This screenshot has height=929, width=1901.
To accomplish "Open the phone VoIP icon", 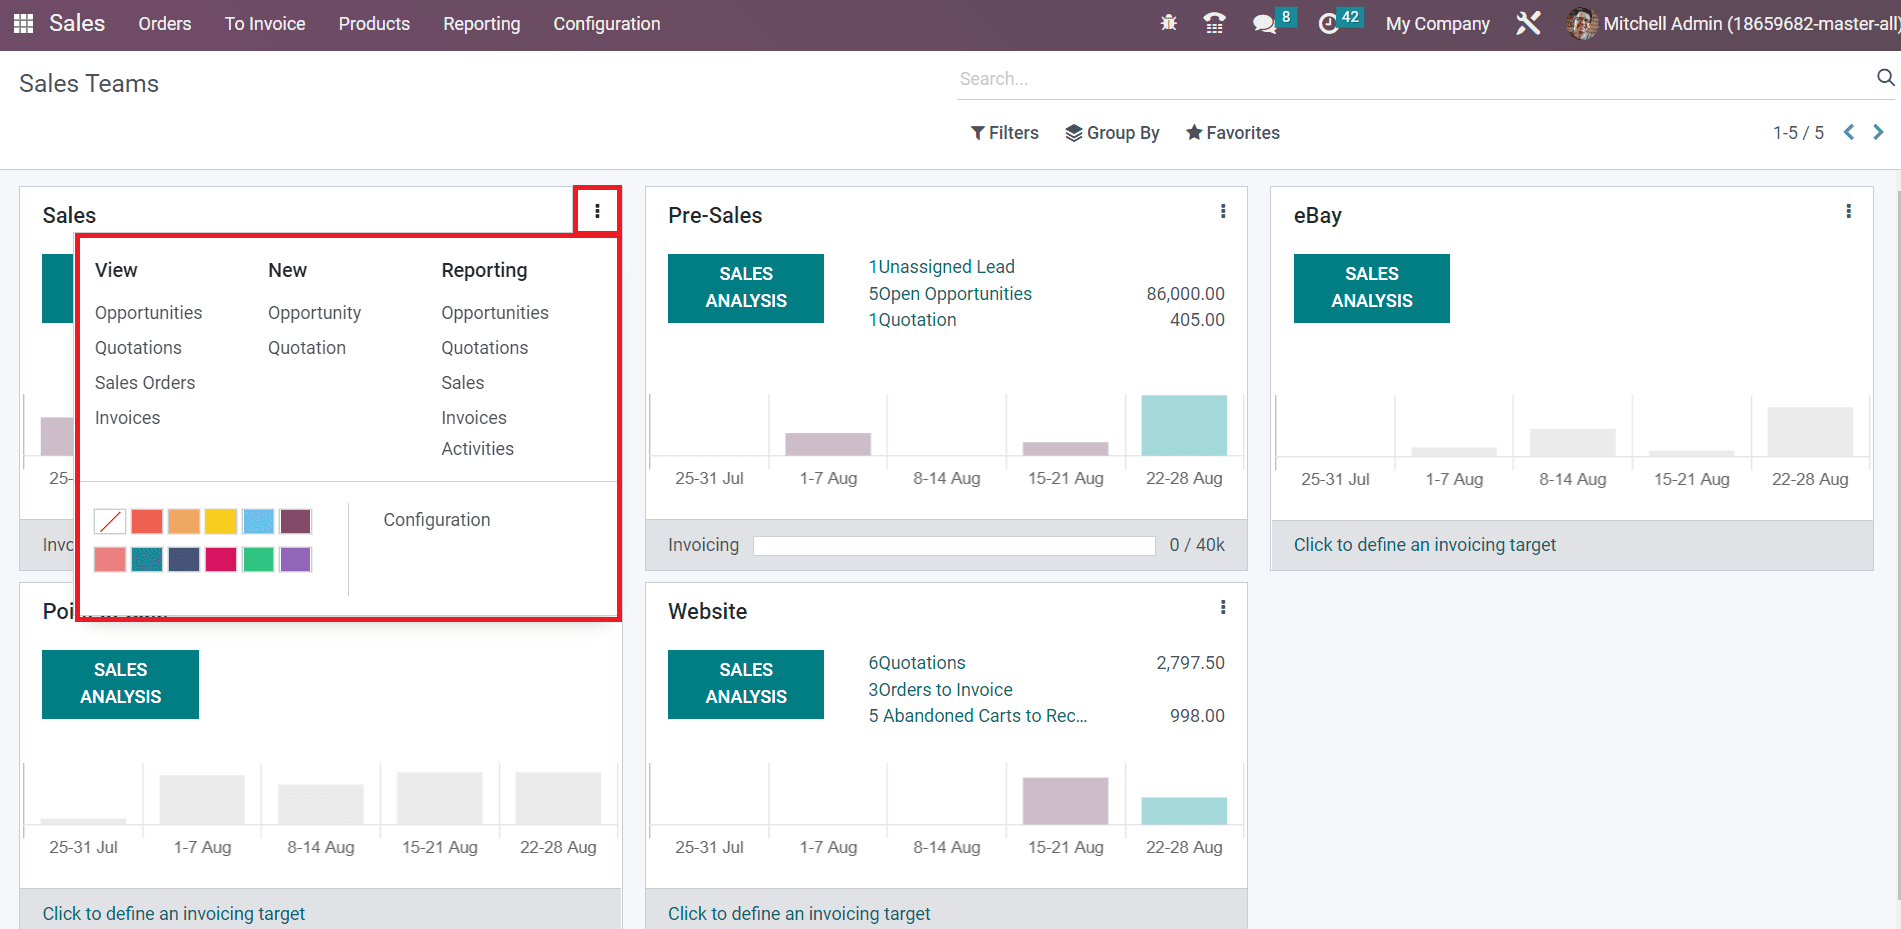I will tap(1214, 23).
